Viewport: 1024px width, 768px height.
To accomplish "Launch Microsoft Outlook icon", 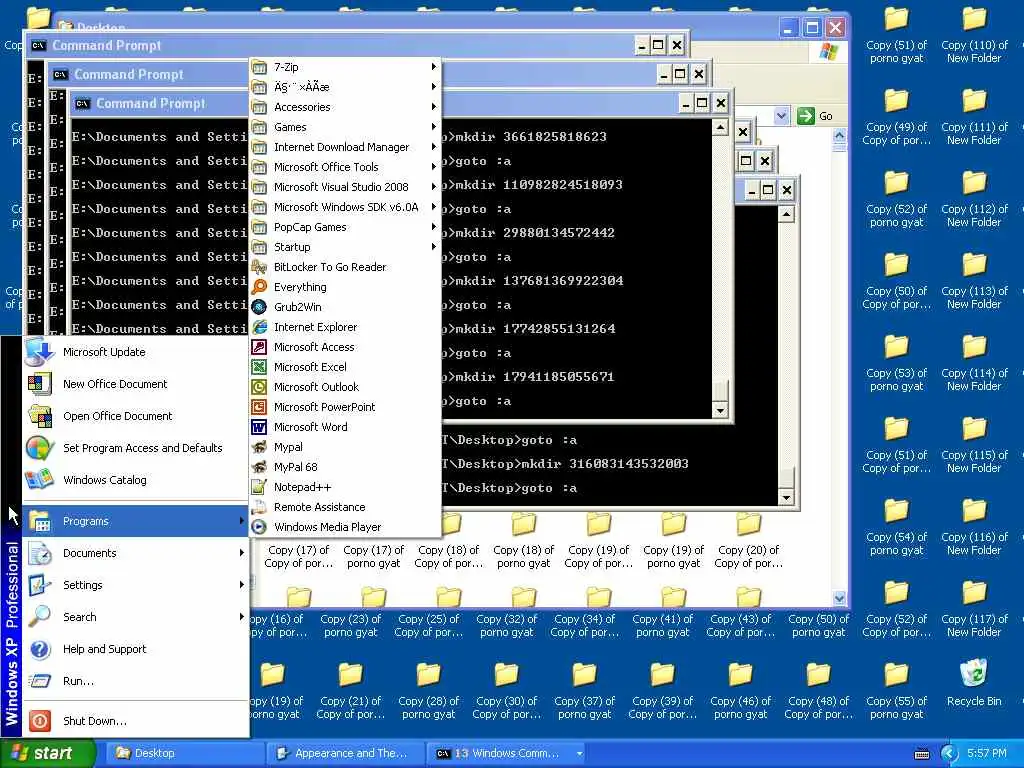I will 259,387.
